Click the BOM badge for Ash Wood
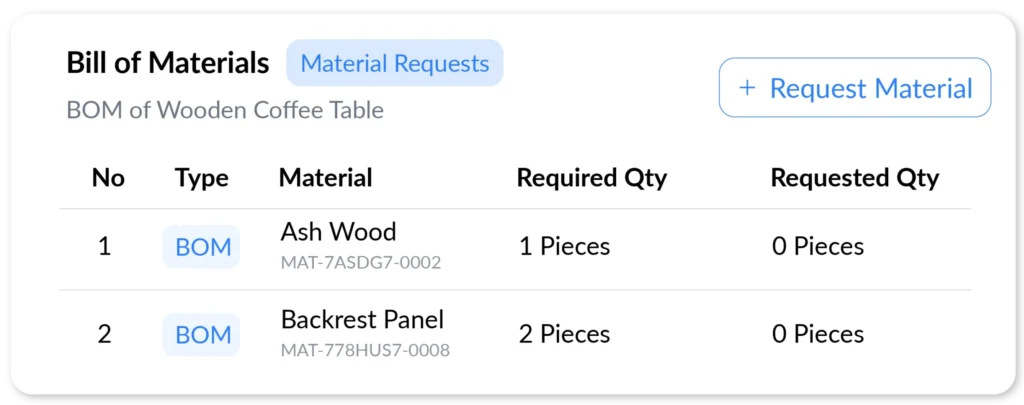Screen dimensions: 1024x405 [x=202, y=247]
